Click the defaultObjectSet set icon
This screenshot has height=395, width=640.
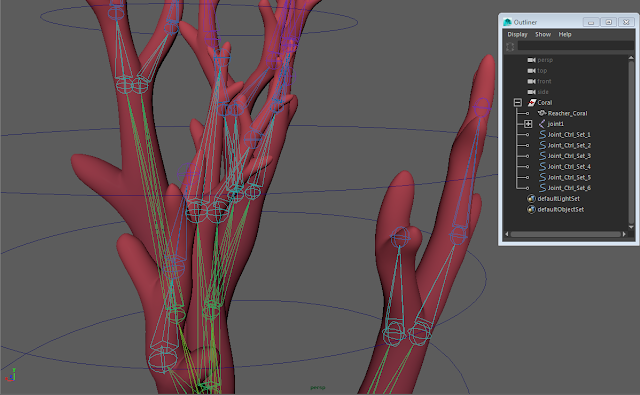pos(531,209)
